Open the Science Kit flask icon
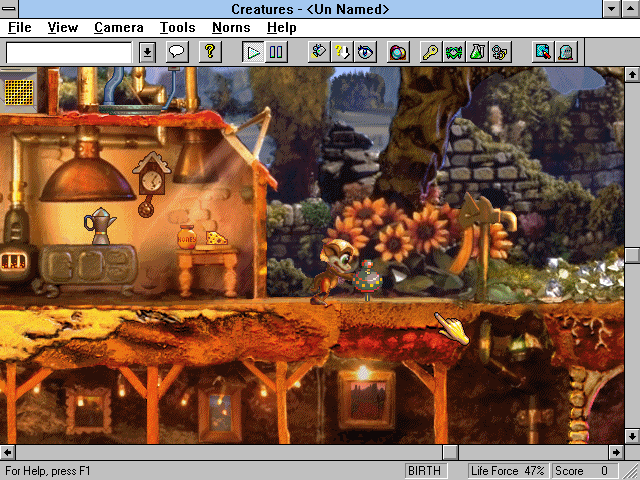This screenshot has height=480, width=640. 477,52
